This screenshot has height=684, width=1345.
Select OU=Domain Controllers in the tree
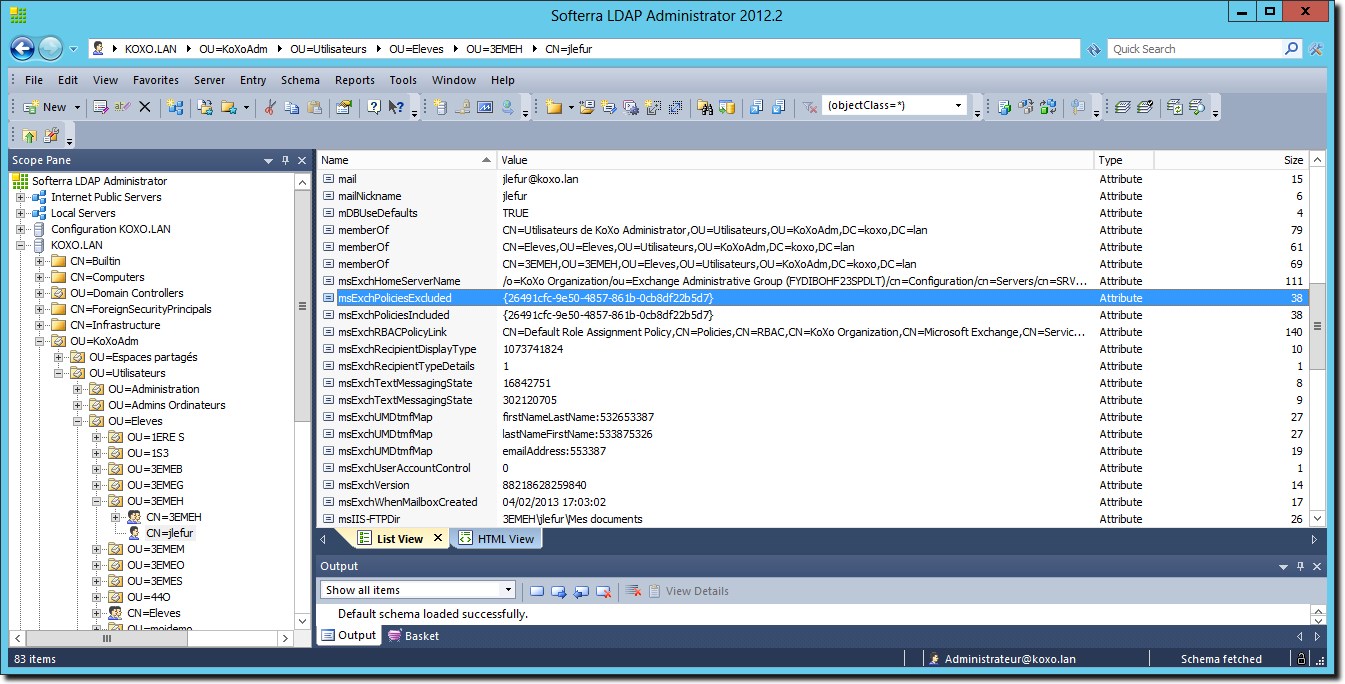(x=127, y=293)
